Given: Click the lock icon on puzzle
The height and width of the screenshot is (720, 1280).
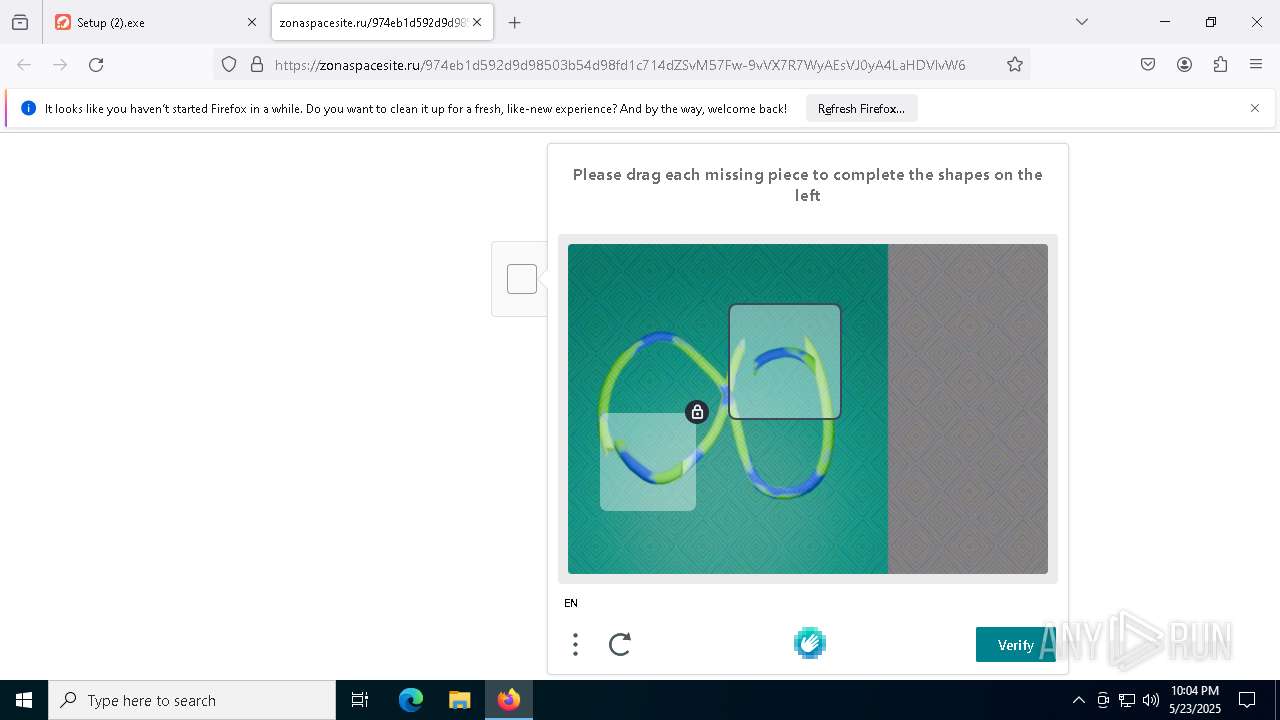Looking at the screenshot, I should coord(697,412).
